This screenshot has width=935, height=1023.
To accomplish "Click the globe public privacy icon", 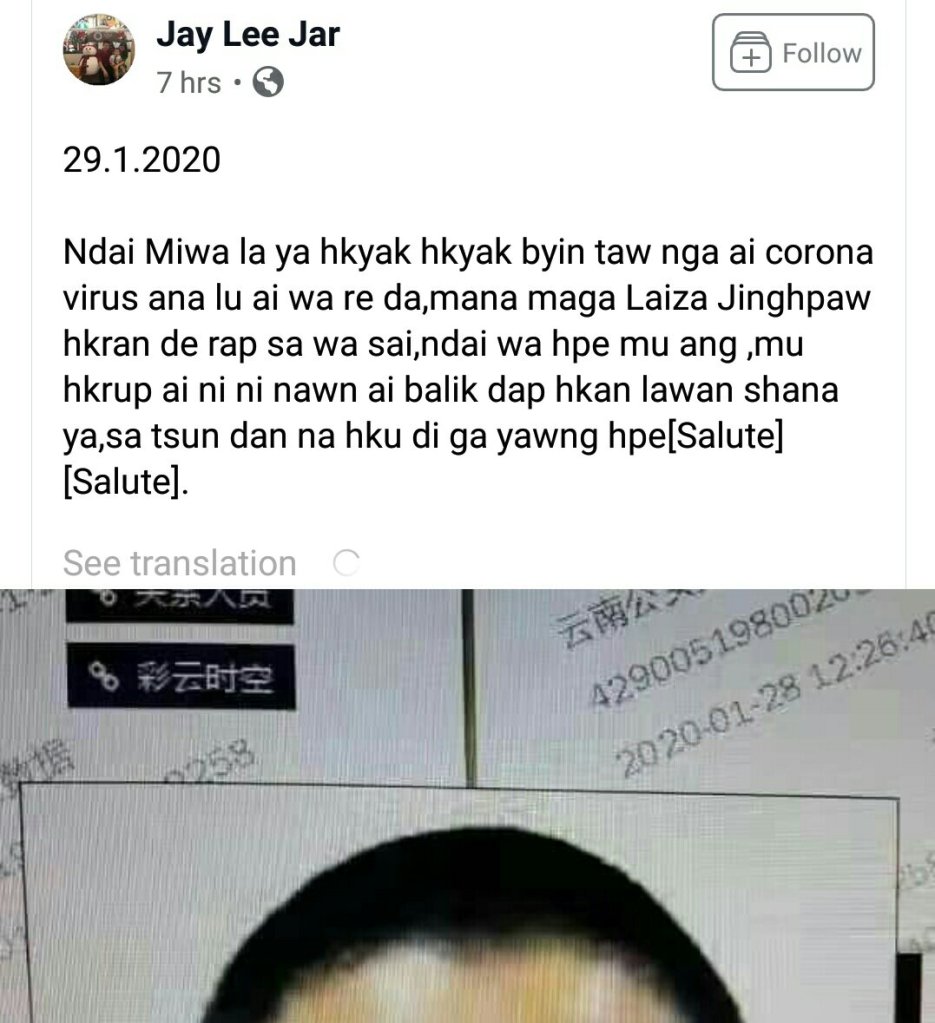I will click(268, 82).
